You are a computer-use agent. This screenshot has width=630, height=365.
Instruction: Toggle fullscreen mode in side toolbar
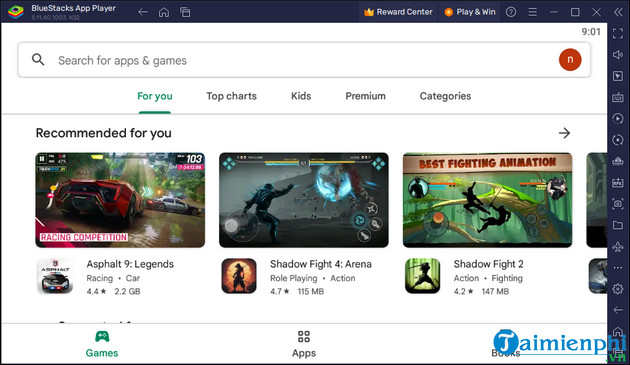click(618, 33)
